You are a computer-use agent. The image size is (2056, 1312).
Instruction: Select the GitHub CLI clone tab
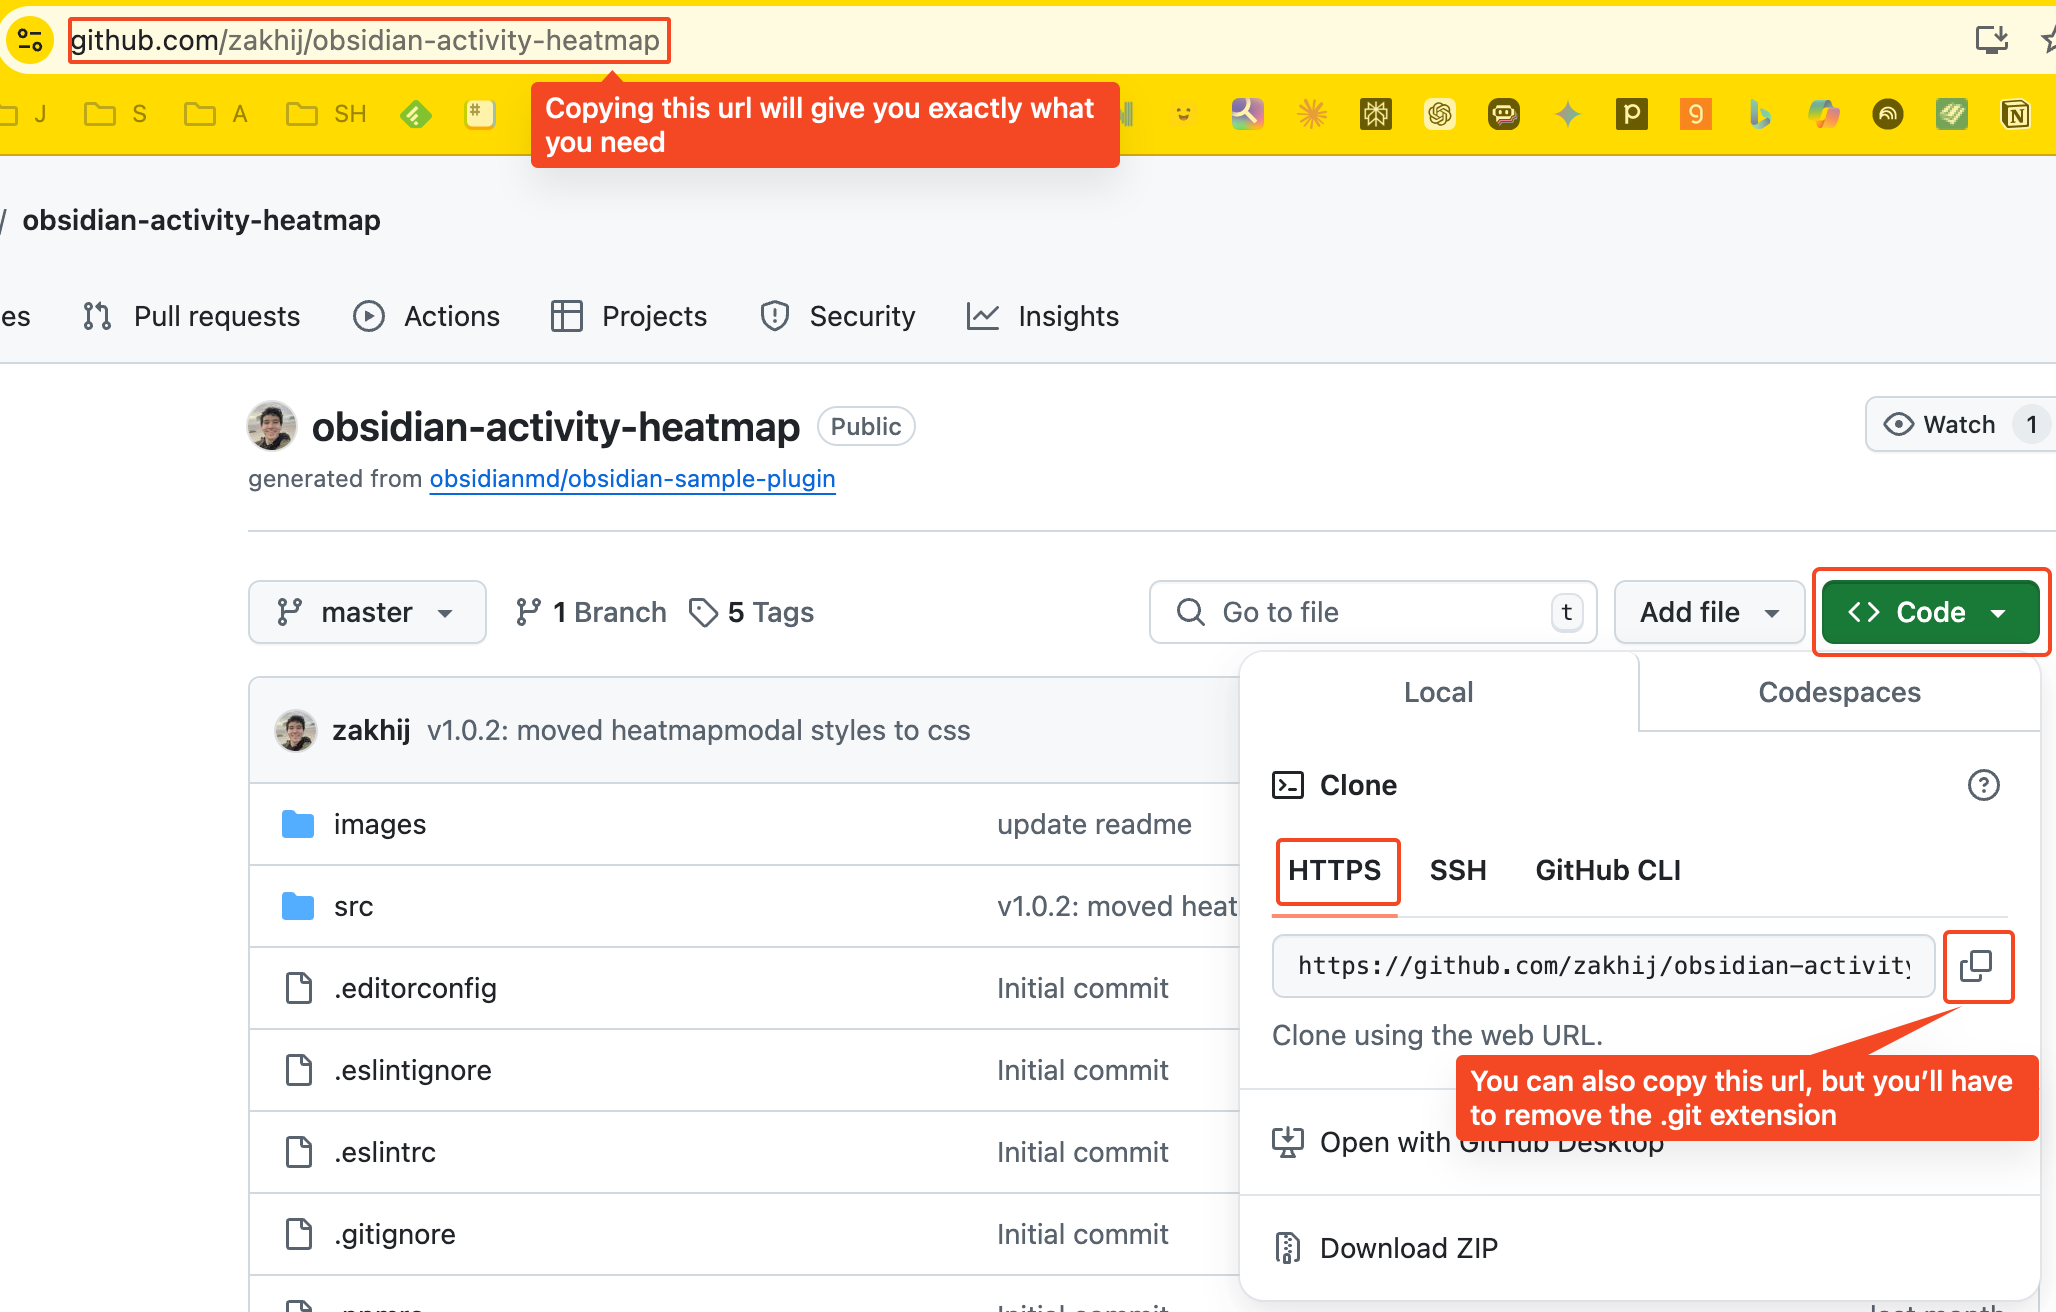click(x=1607, y=870)
